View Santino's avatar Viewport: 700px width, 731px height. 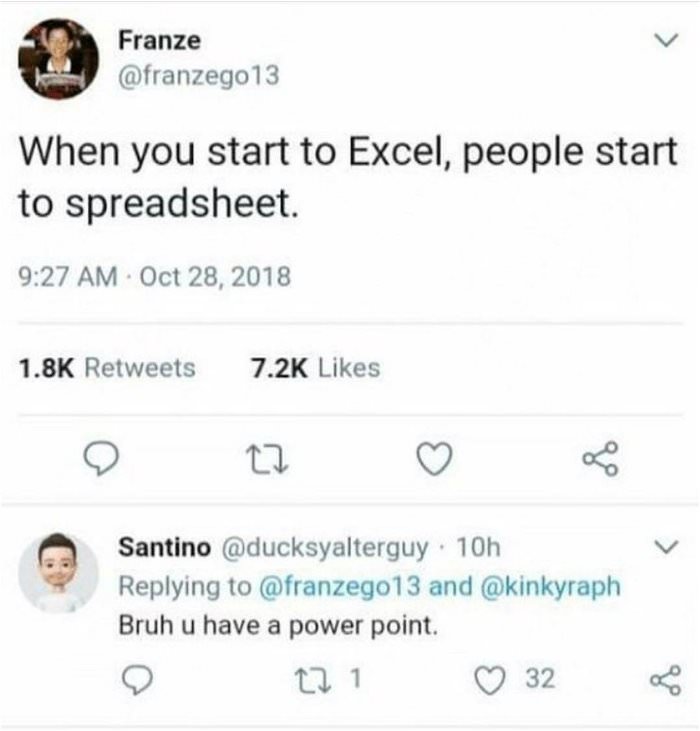pos(58,572)
